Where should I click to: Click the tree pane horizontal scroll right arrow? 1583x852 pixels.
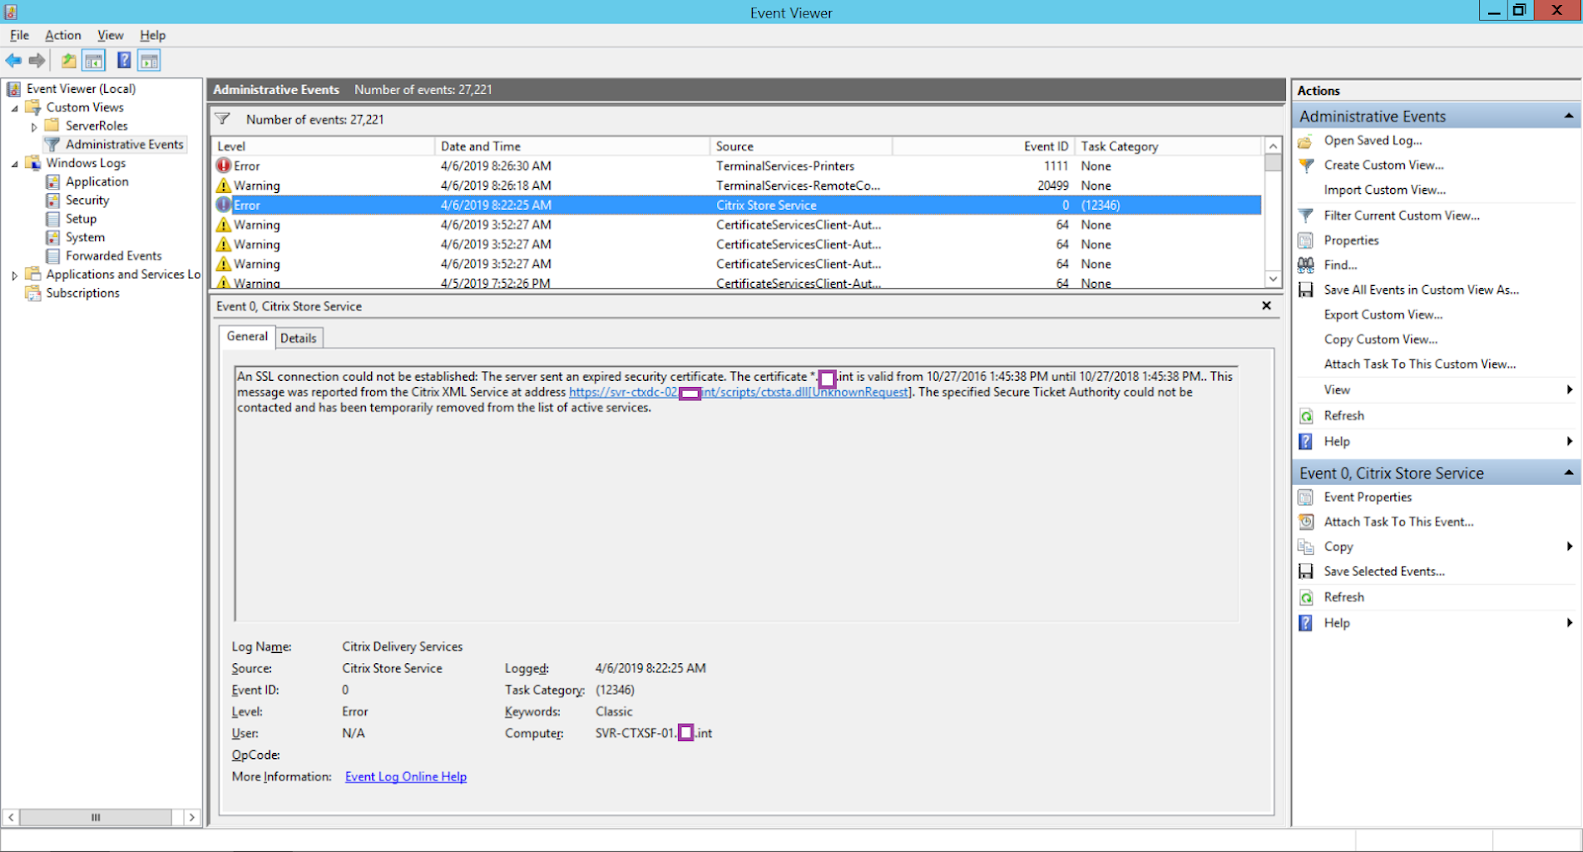[191, 817]
